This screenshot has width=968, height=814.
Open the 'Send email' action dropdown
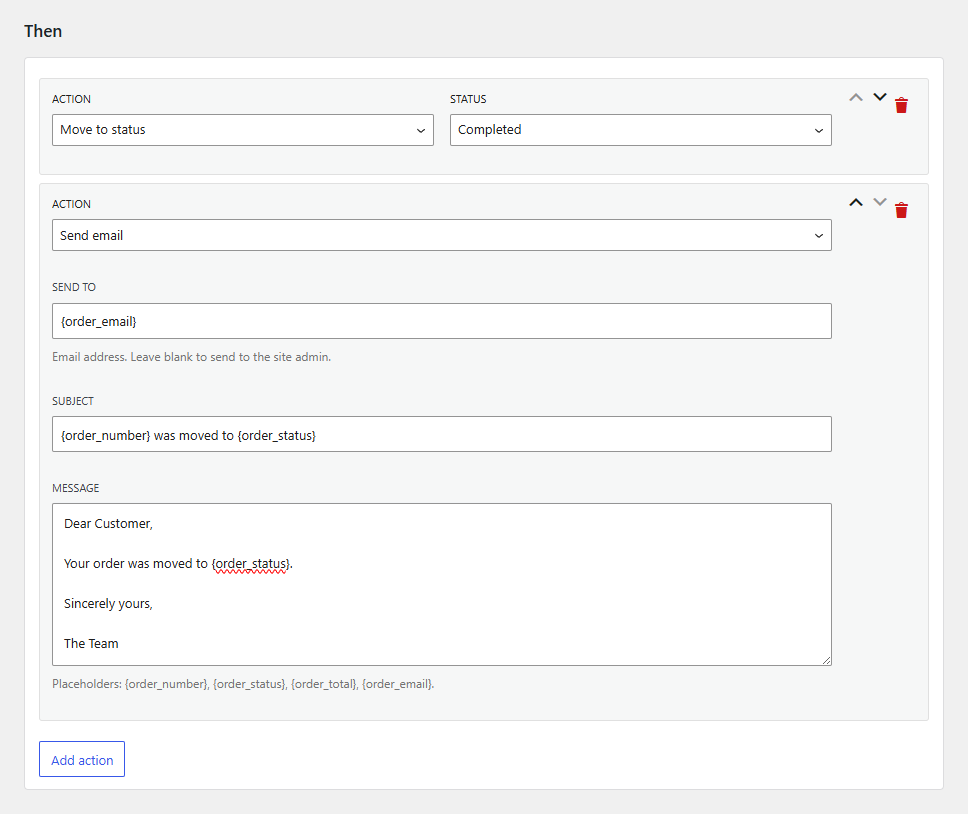pyautogui.click(x=441, y=235)
